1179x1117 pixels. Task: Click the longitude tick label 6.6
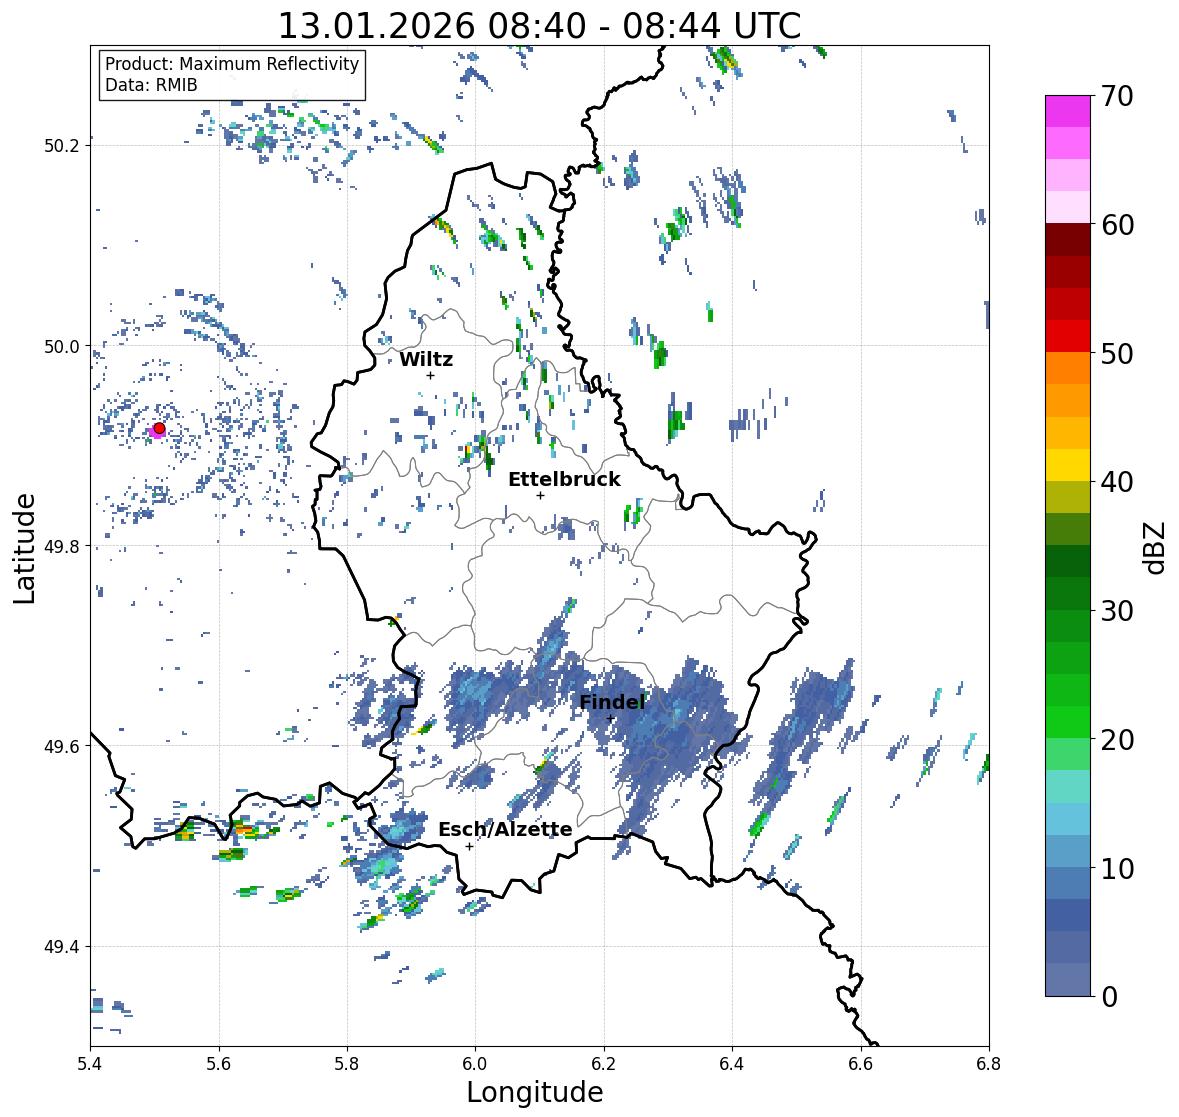point(860,1063)
